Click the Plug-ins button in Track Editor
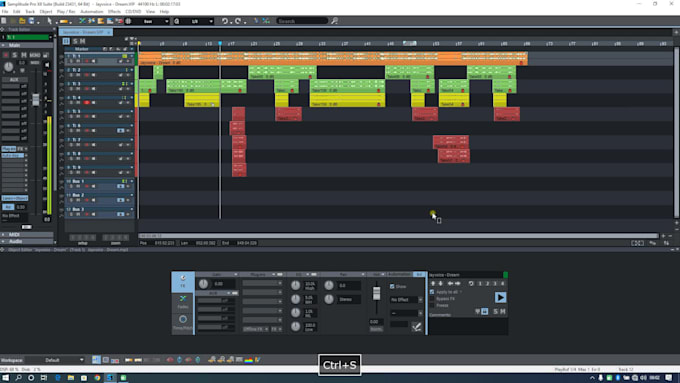Viewport: 680px width, 383px height. coord(8,149)
